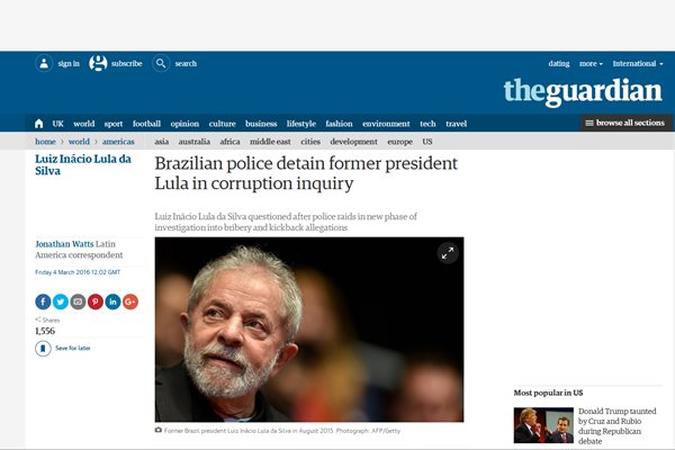Expand browse all sections menu

[x=626, y=123]
